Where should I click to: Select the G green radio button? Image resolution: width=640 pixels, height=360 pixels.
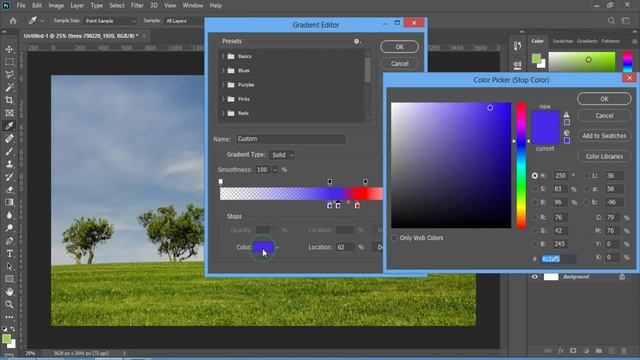[535, 231]
